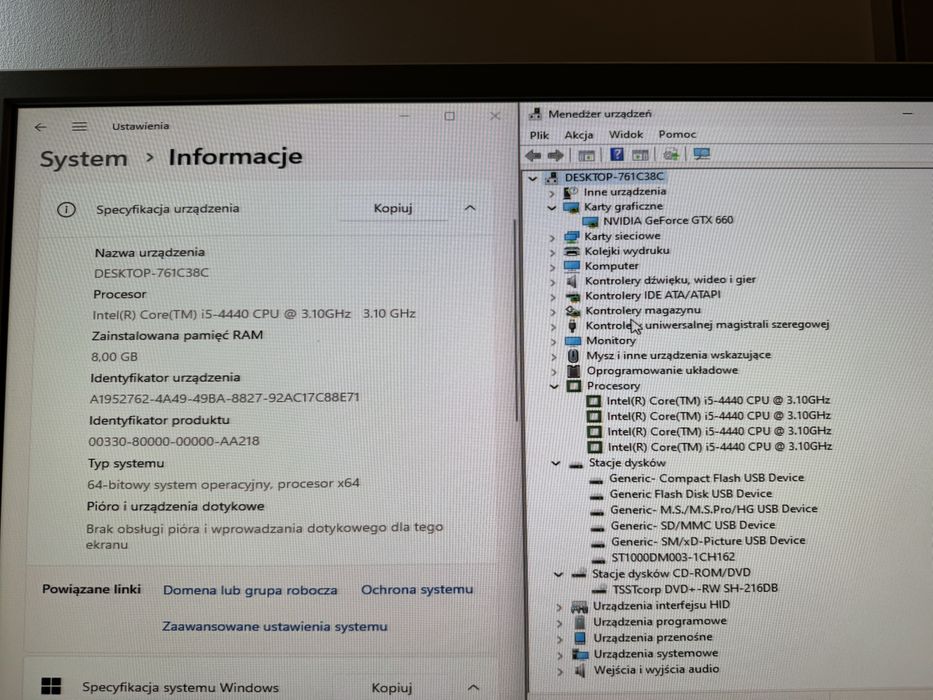Select Generic- M.S./M.S.Pro/HG USB Device
933x700 pixels.
714,510
